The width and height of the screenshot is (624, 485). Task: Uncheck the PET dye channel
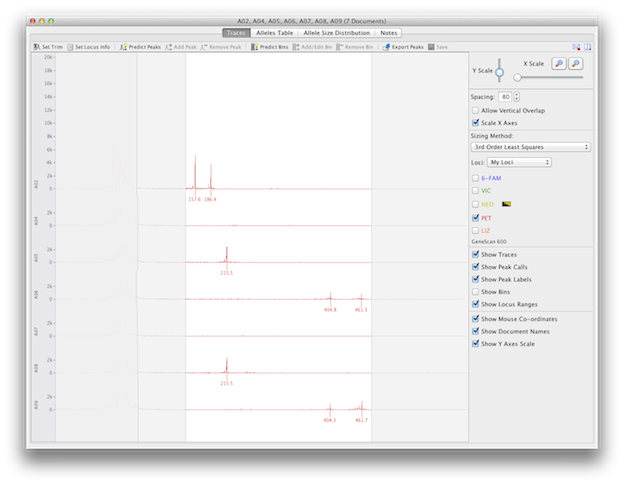point(474,216)
